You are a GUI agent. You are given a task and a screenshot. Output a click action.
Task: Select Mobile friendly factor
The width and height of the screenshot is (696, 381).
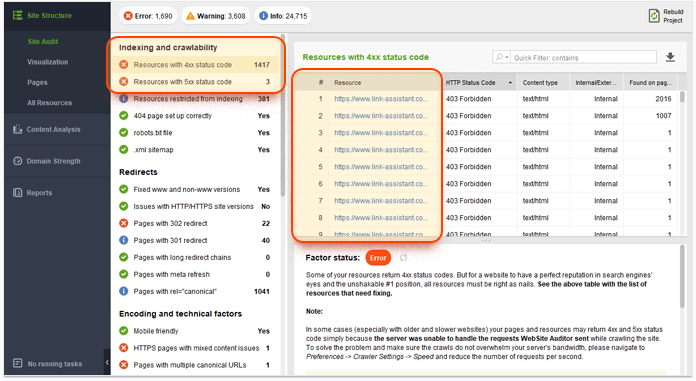point(194,331)
